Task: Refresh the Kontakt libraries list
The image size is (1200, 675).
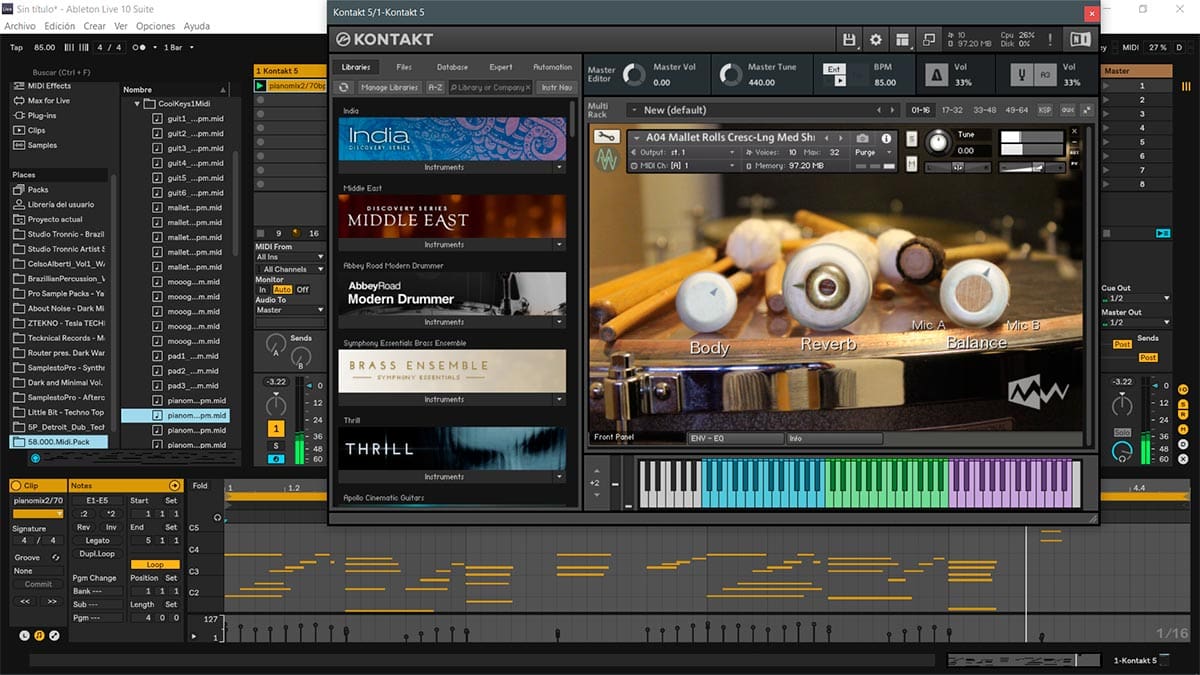Action: click(x=345, y=88)
